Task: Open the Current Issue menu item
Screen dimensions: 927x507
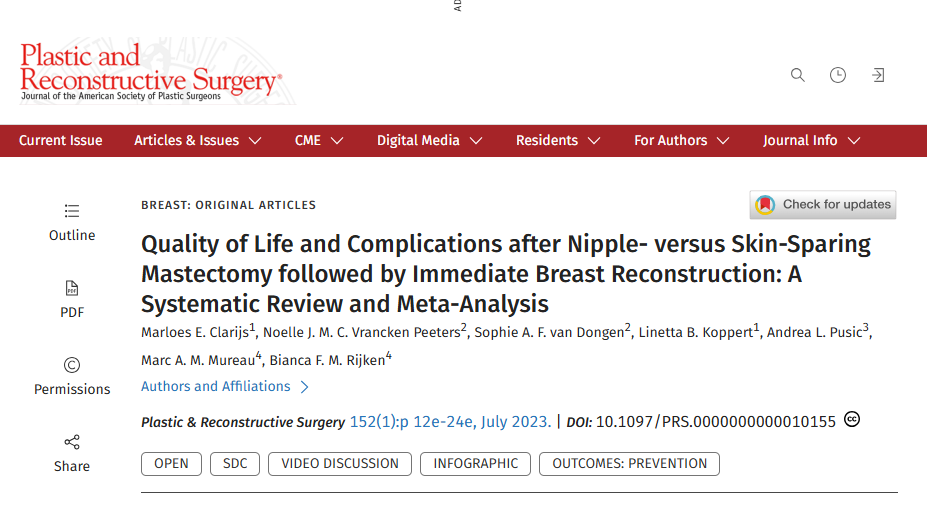Action: tap(60, 141)
